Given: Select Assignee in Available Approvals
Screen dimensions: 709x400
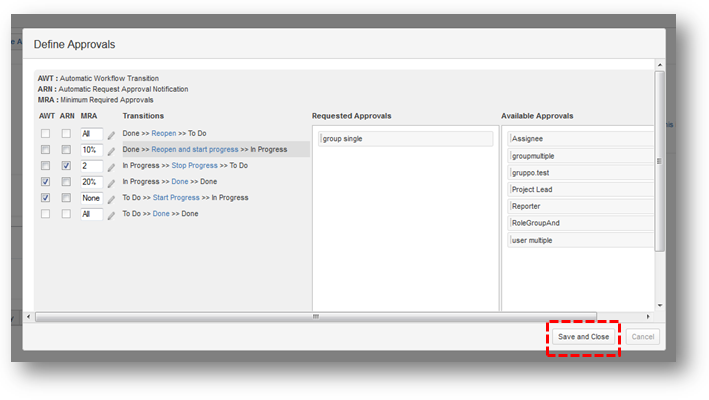Looking at the screenshot, I should pyautogui.click(x=578, y=139).
